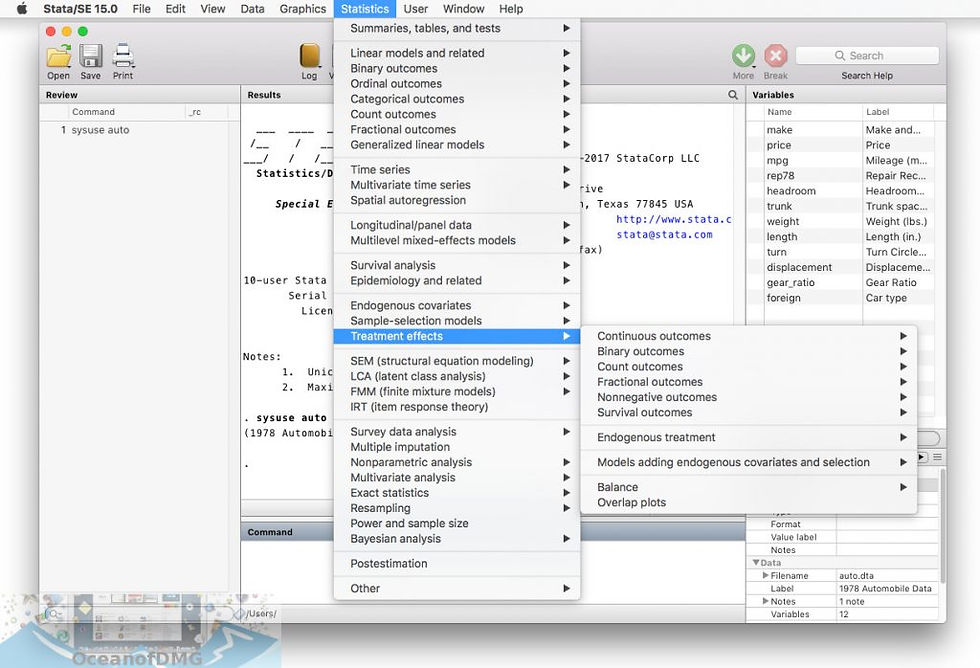Choose Models adding endogenous covariates and selection
980x668 pixels.
pos(749,462)
